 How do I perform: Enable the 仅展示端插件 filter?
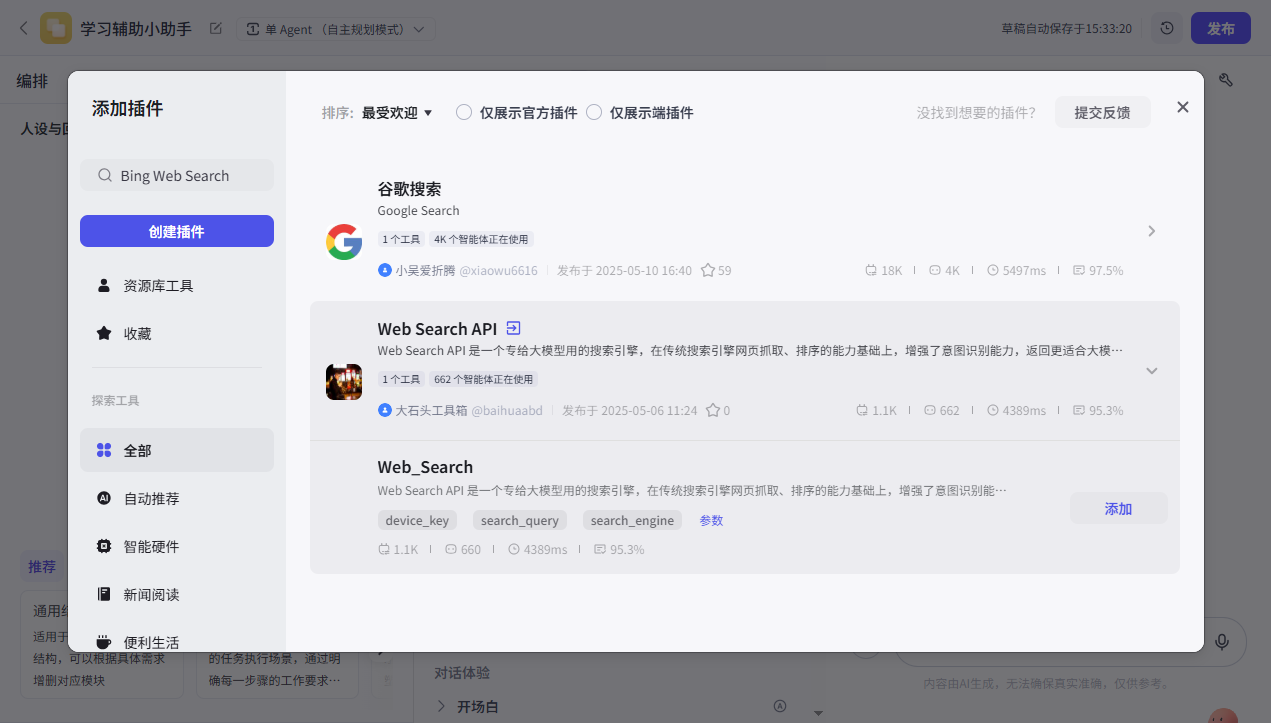tap(593, 112)
